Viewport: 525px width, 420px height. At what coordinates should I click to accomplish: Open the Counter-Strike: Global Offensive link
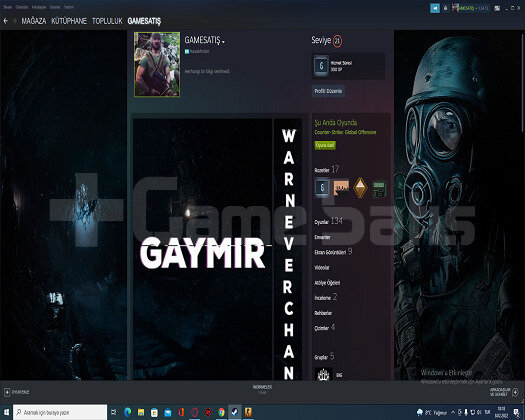click(345, 132)
